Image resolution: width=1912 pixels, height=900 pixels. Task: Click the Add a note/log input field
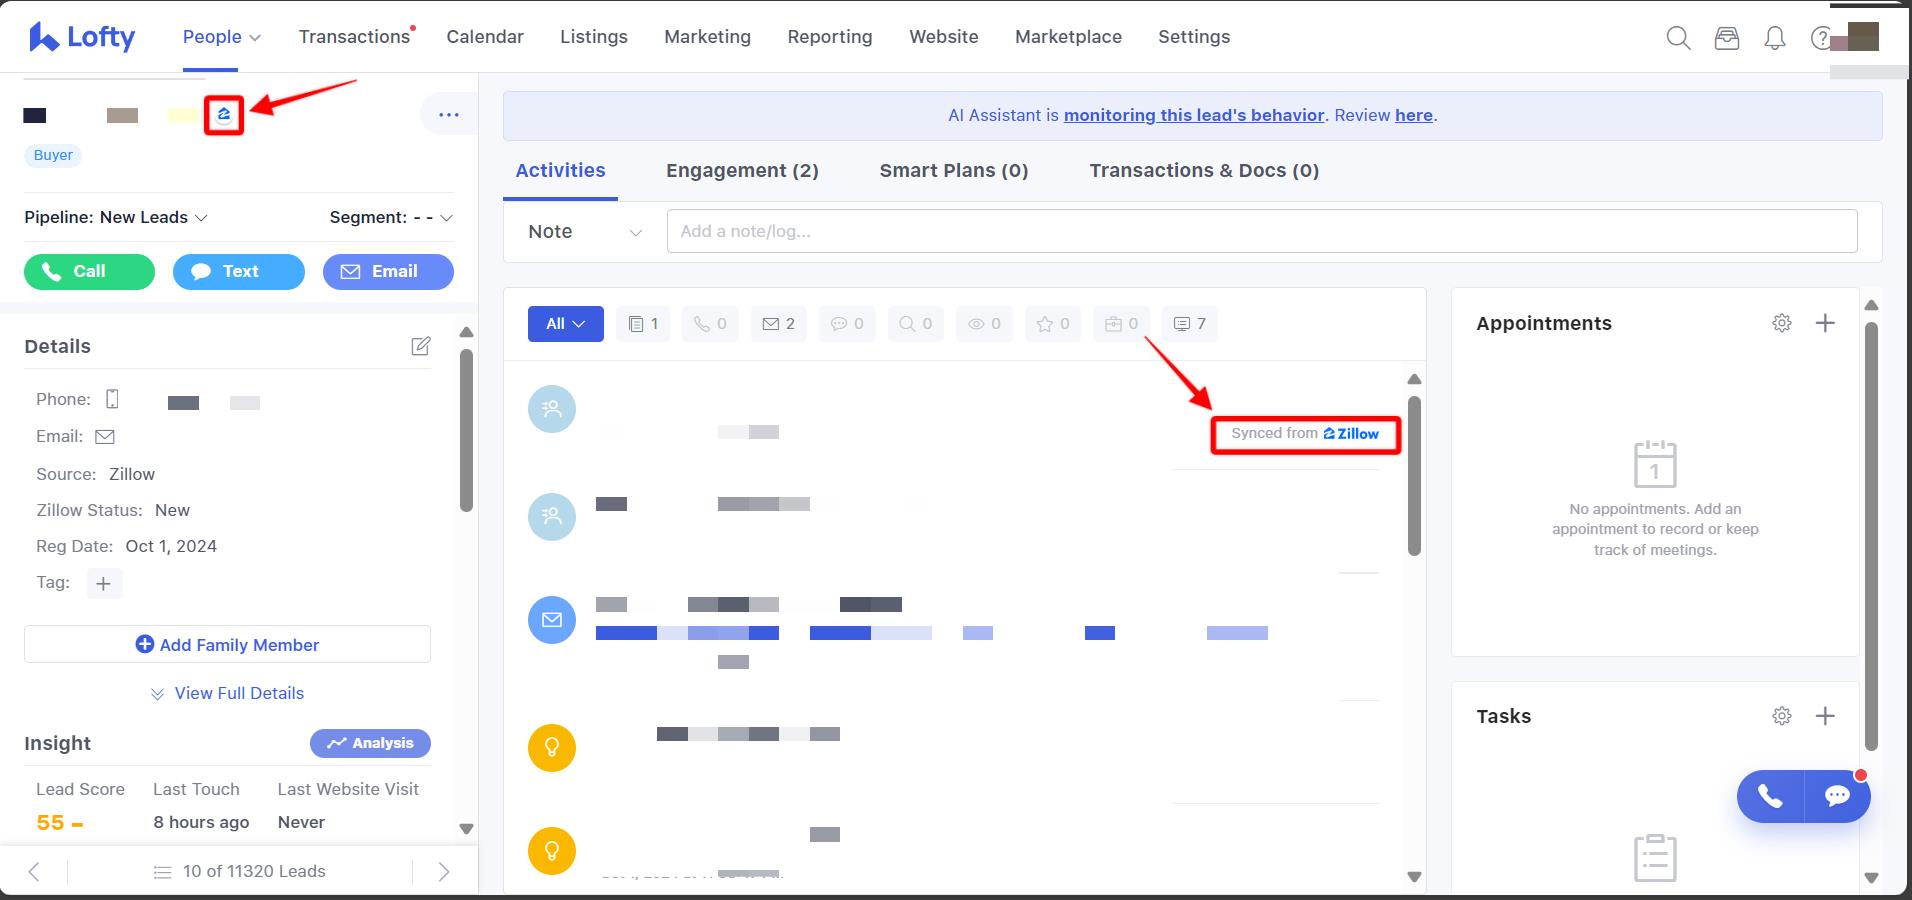[x=1261, y=232]
